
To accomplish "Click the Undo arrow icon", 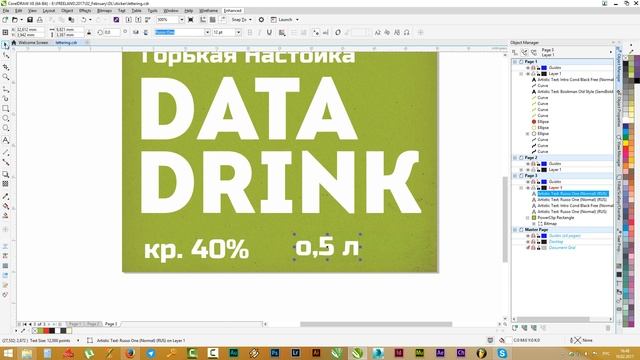I will [x=84, y=20].
